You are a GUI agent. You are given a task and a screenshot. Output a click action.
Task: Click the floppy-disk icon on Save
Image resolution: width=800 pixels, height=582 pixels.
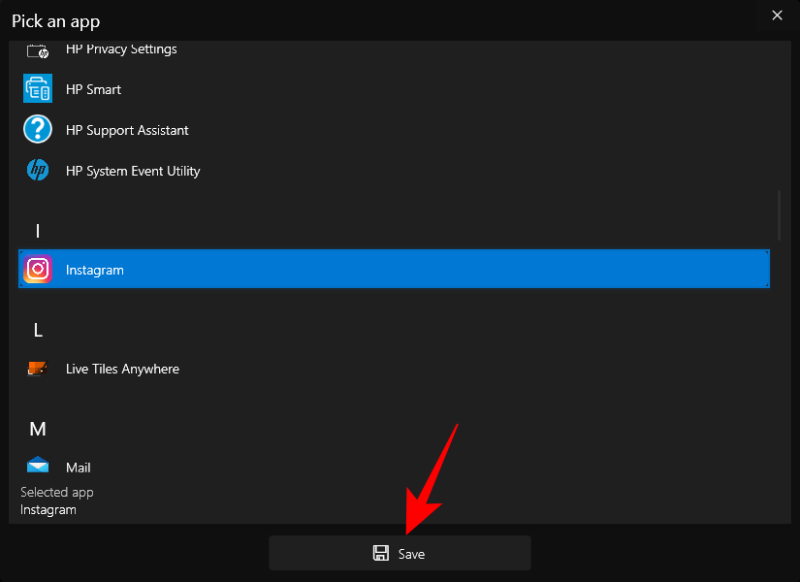point(381,552)
